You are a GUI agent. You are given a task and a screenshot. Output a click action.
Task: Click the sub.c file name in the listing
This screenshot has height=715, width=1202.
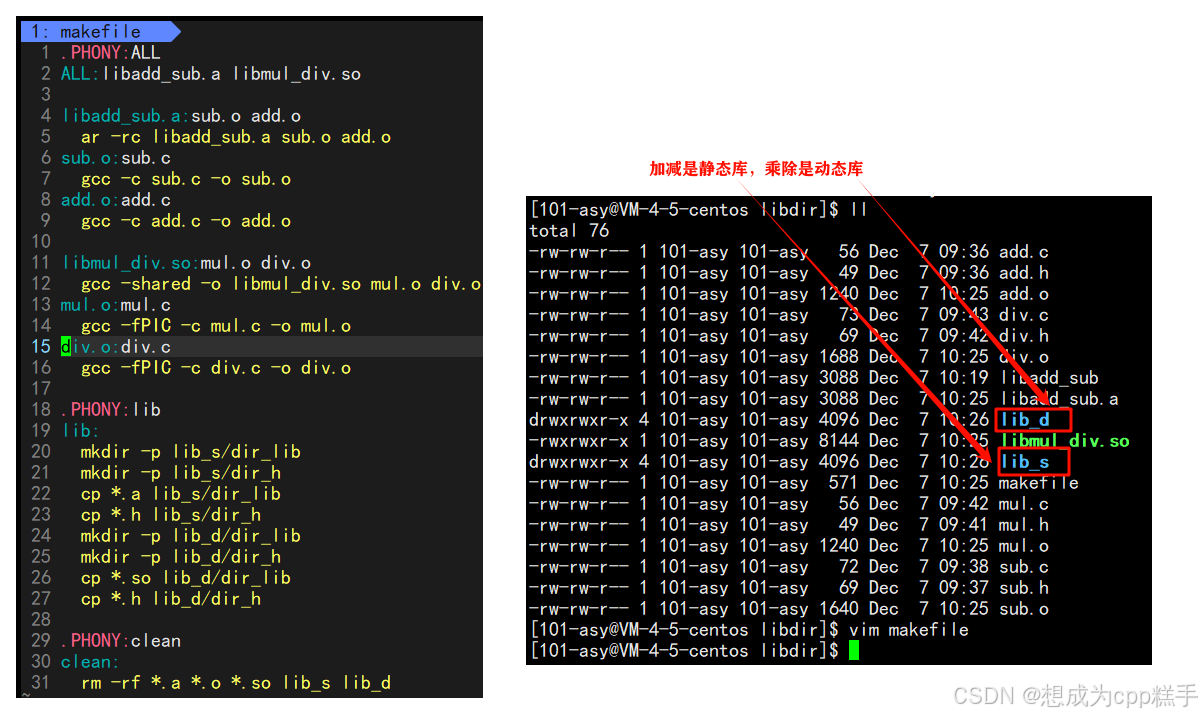1025,567
